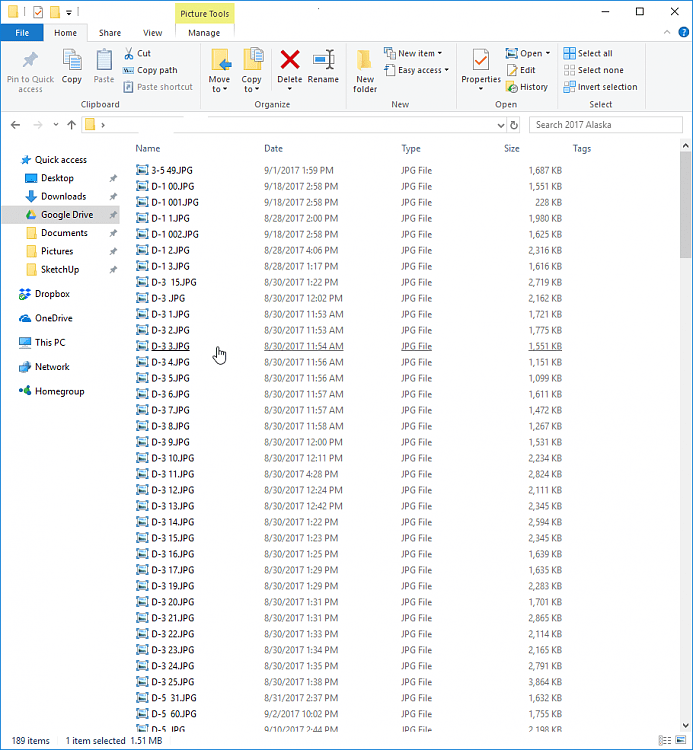Click Select none in ribbon
The image size is (693, 750).
pos(594,70)
